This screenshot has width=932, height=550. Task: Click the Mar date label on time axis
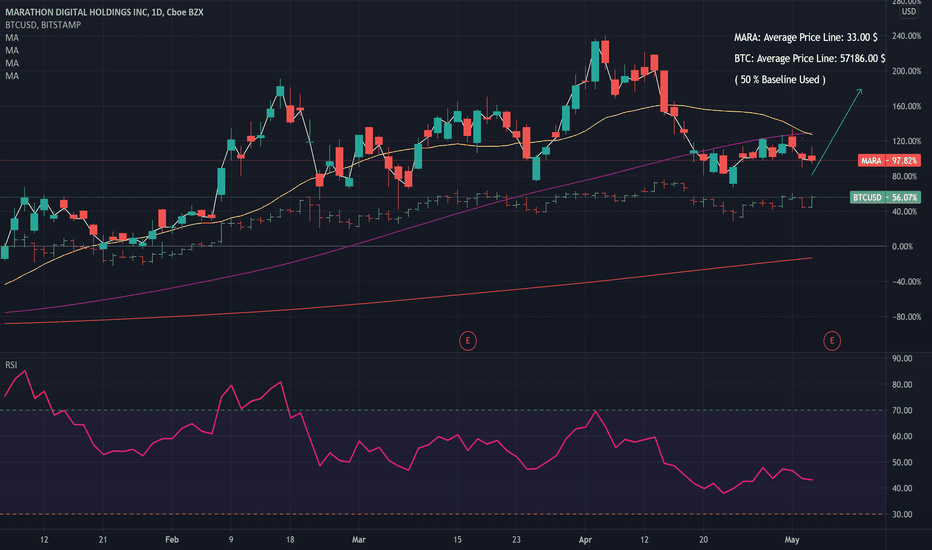pos(358,540)
